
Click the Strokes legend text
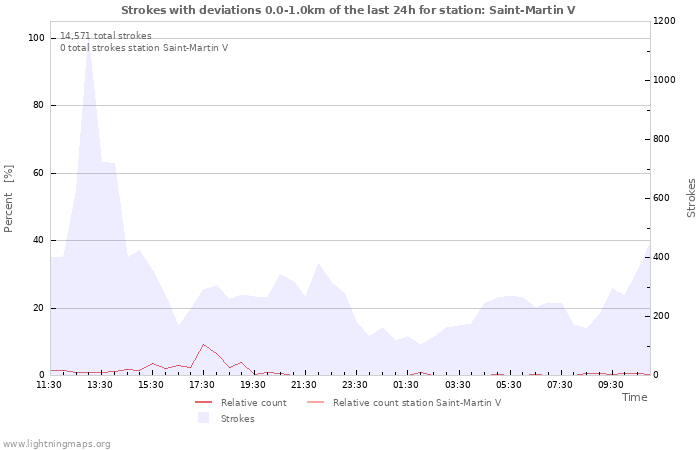(238, 419)
